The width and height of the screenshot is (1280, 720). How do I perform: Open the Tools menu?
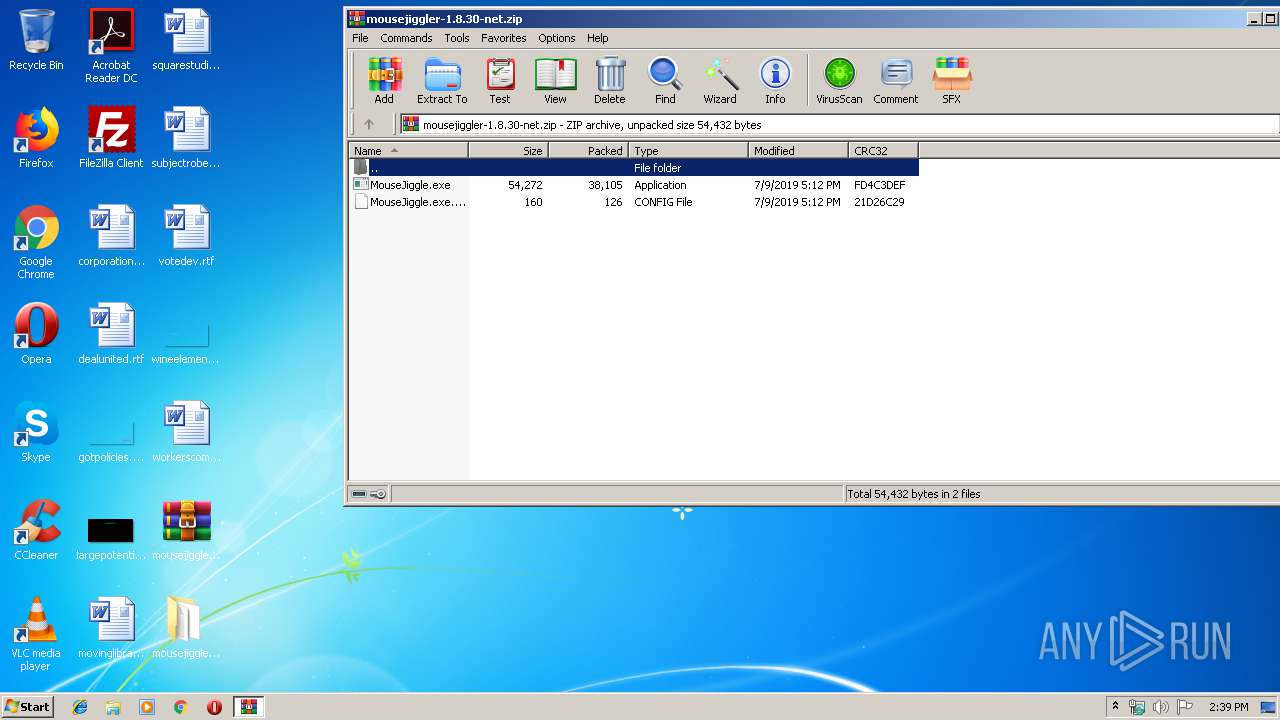pos(457,38)
